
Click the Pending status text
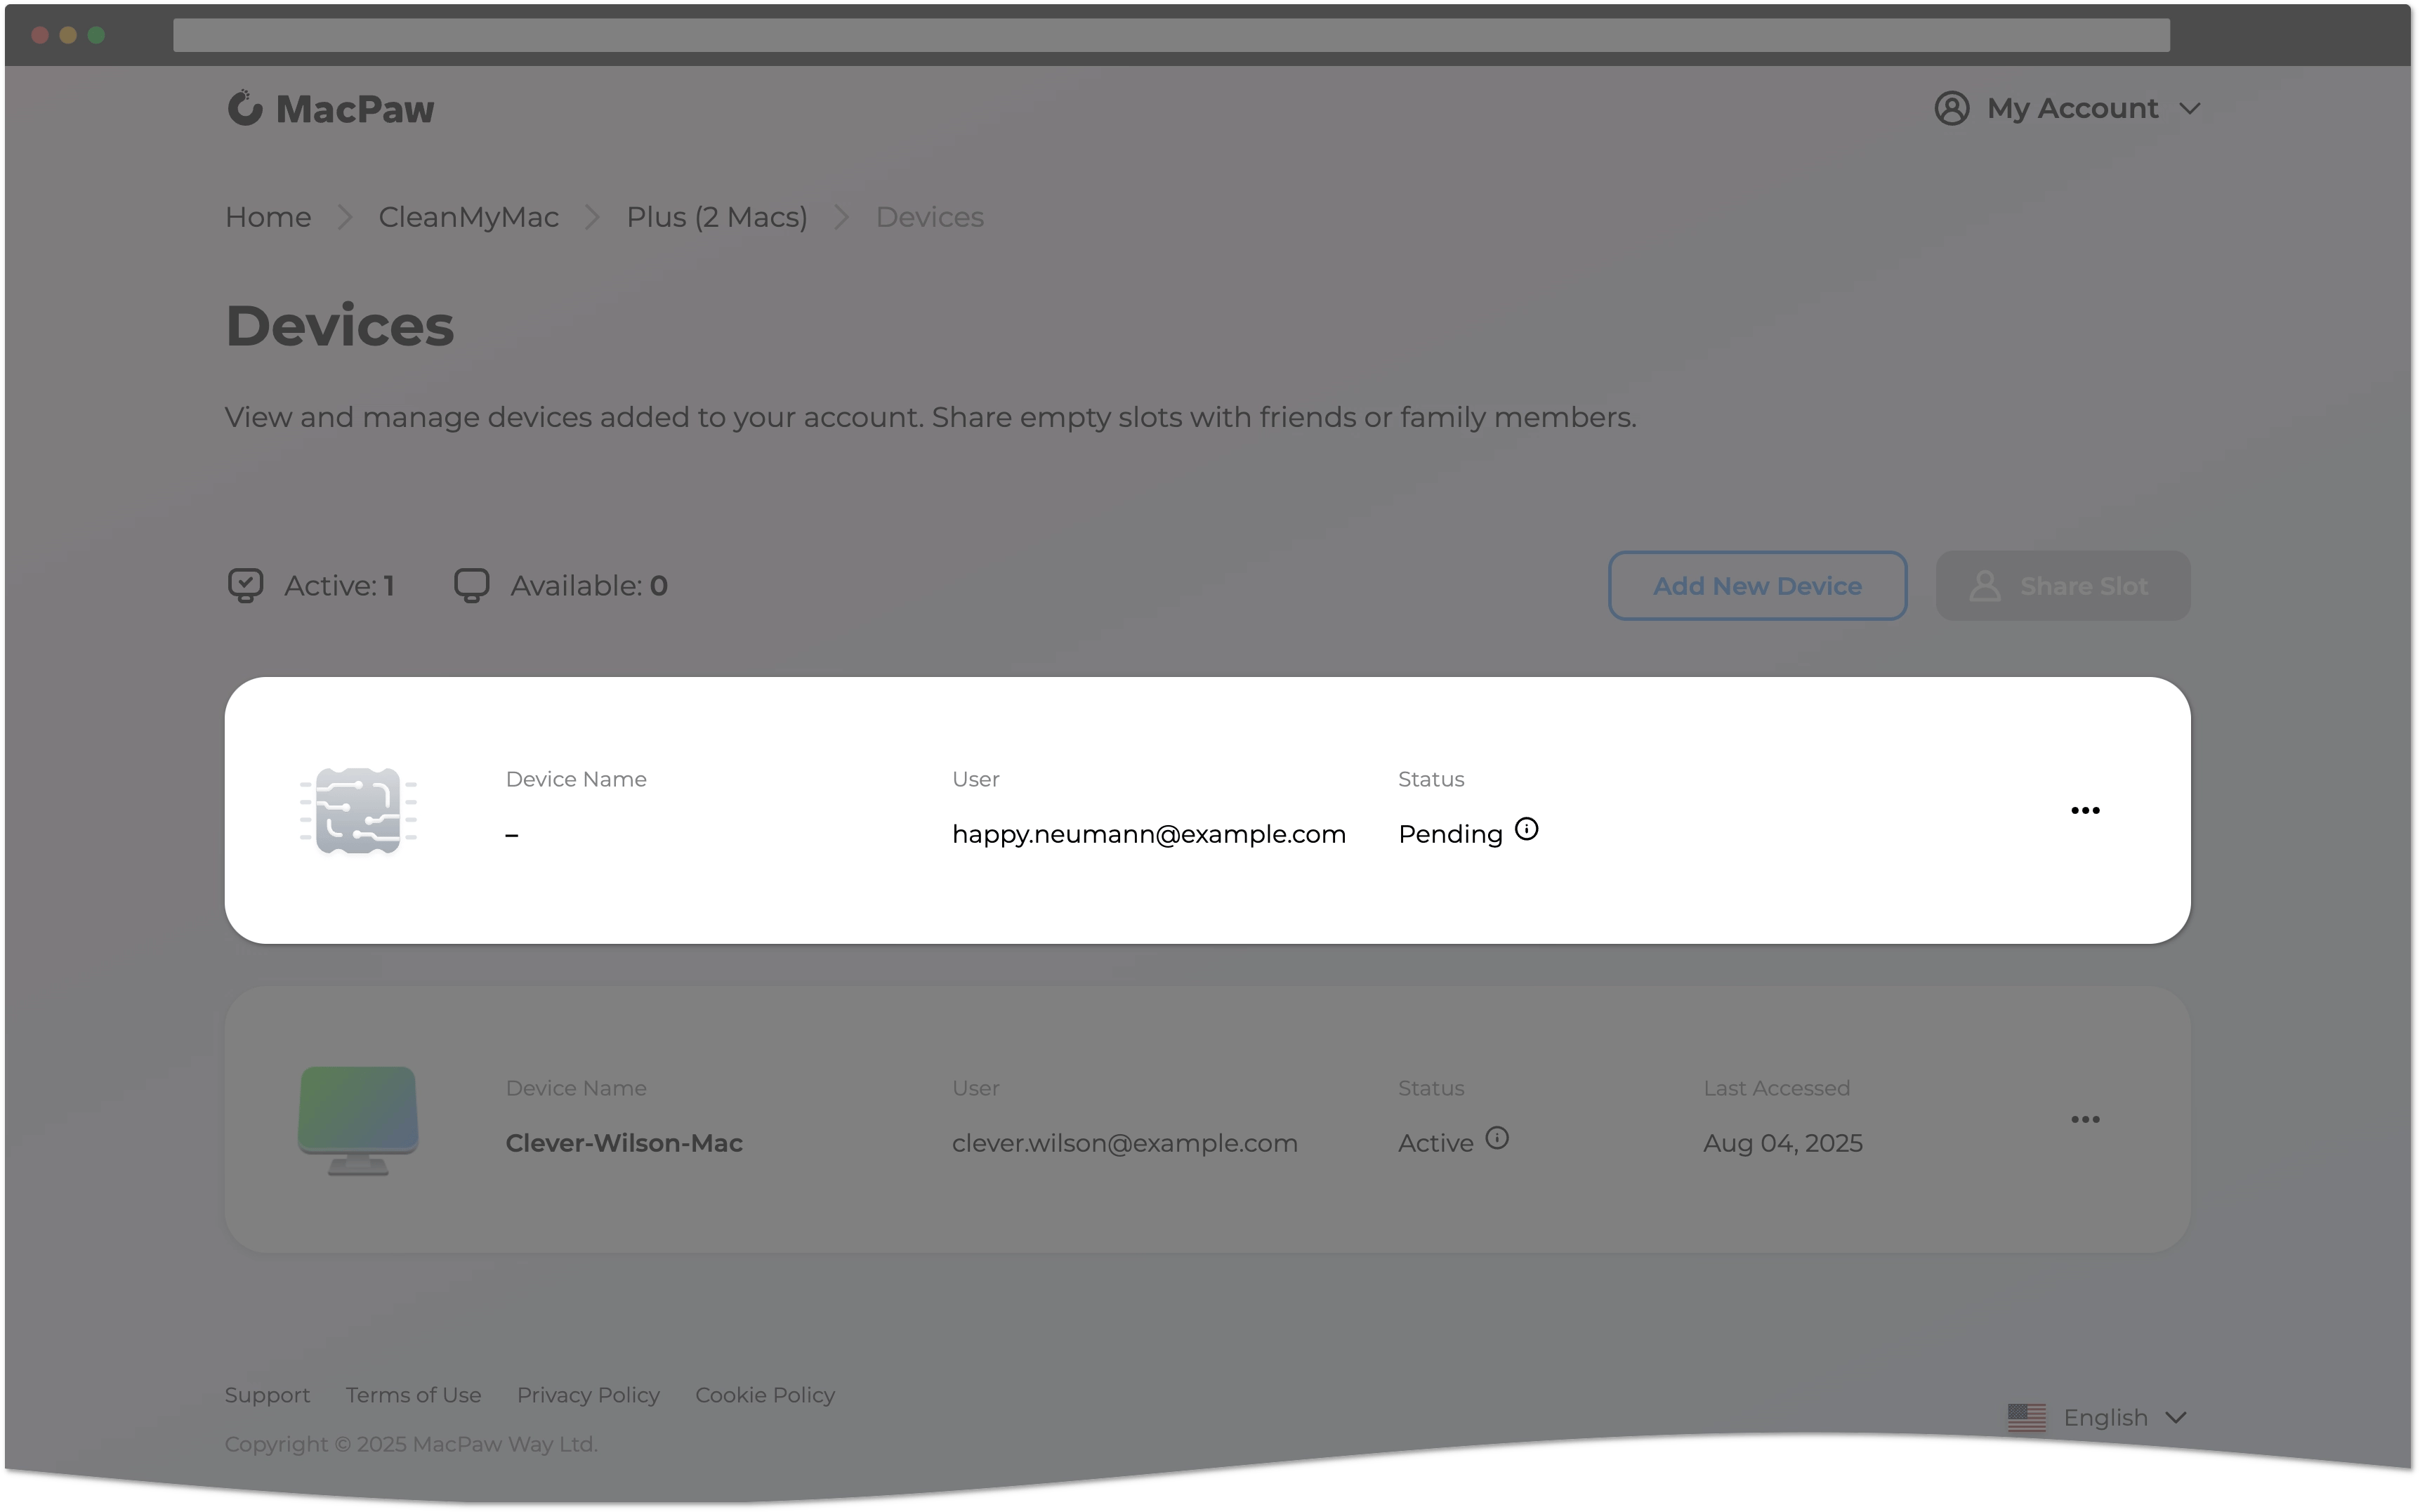pos(1450,834)
